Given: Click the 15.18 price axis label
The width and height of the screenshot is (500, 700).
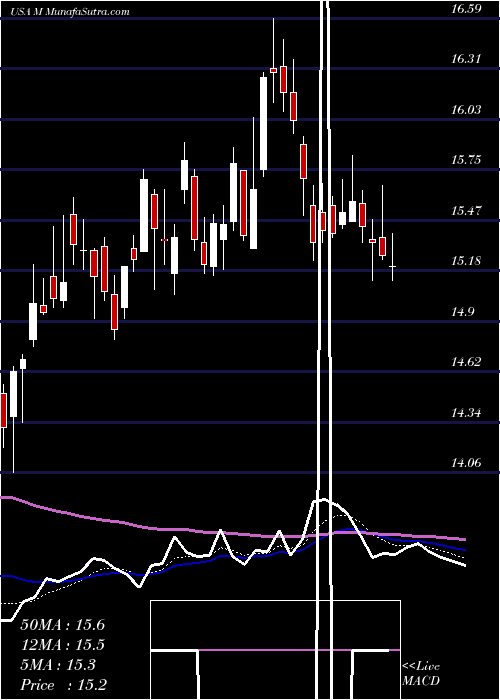Looking at the screenshot, I should [466, 261].
